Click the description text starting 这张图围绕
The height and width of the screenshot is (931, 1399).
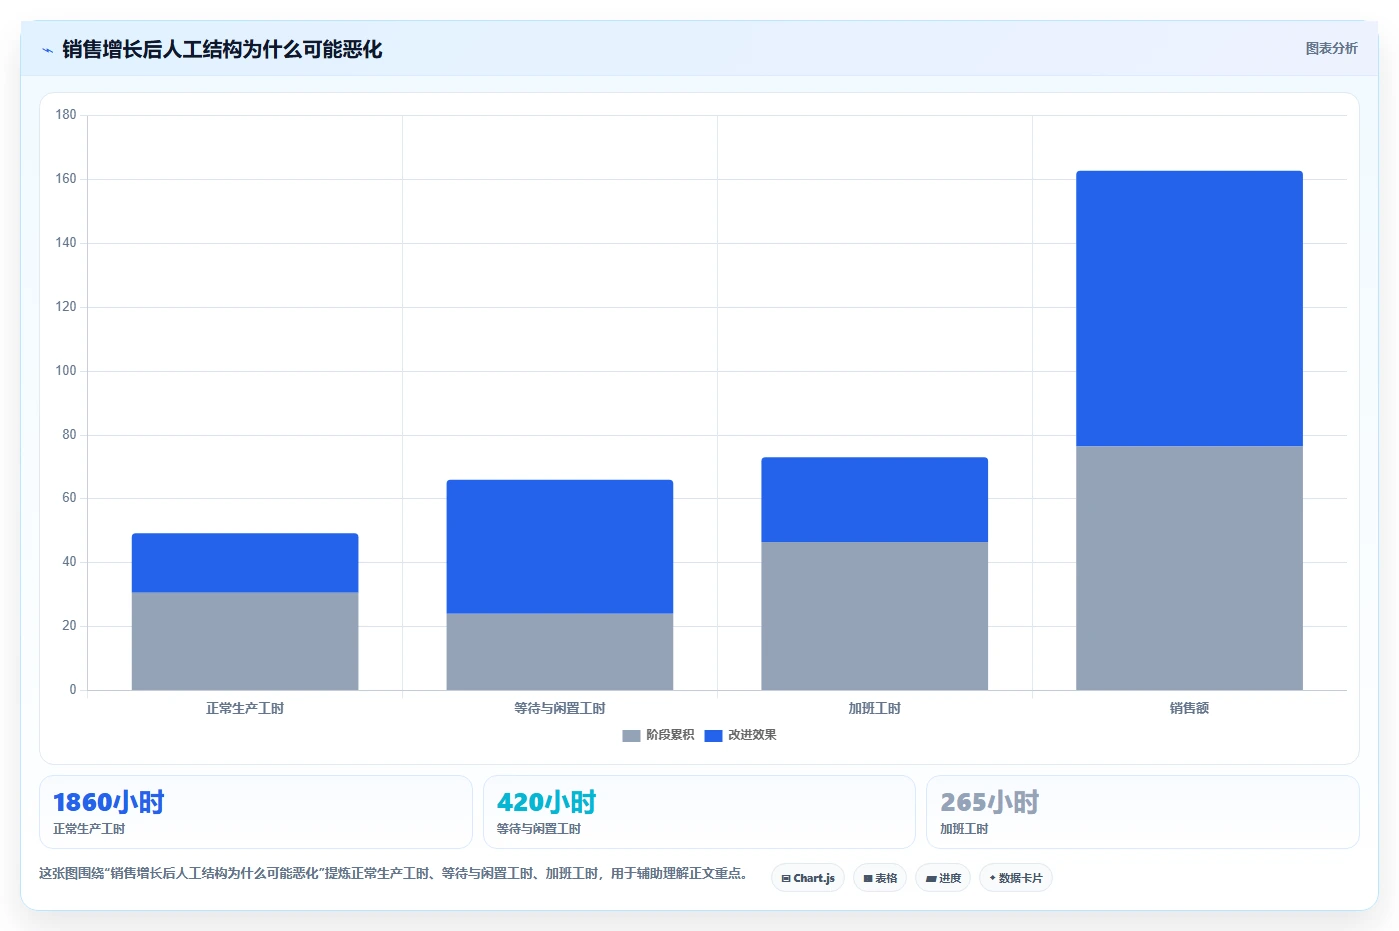pos(394,873)
